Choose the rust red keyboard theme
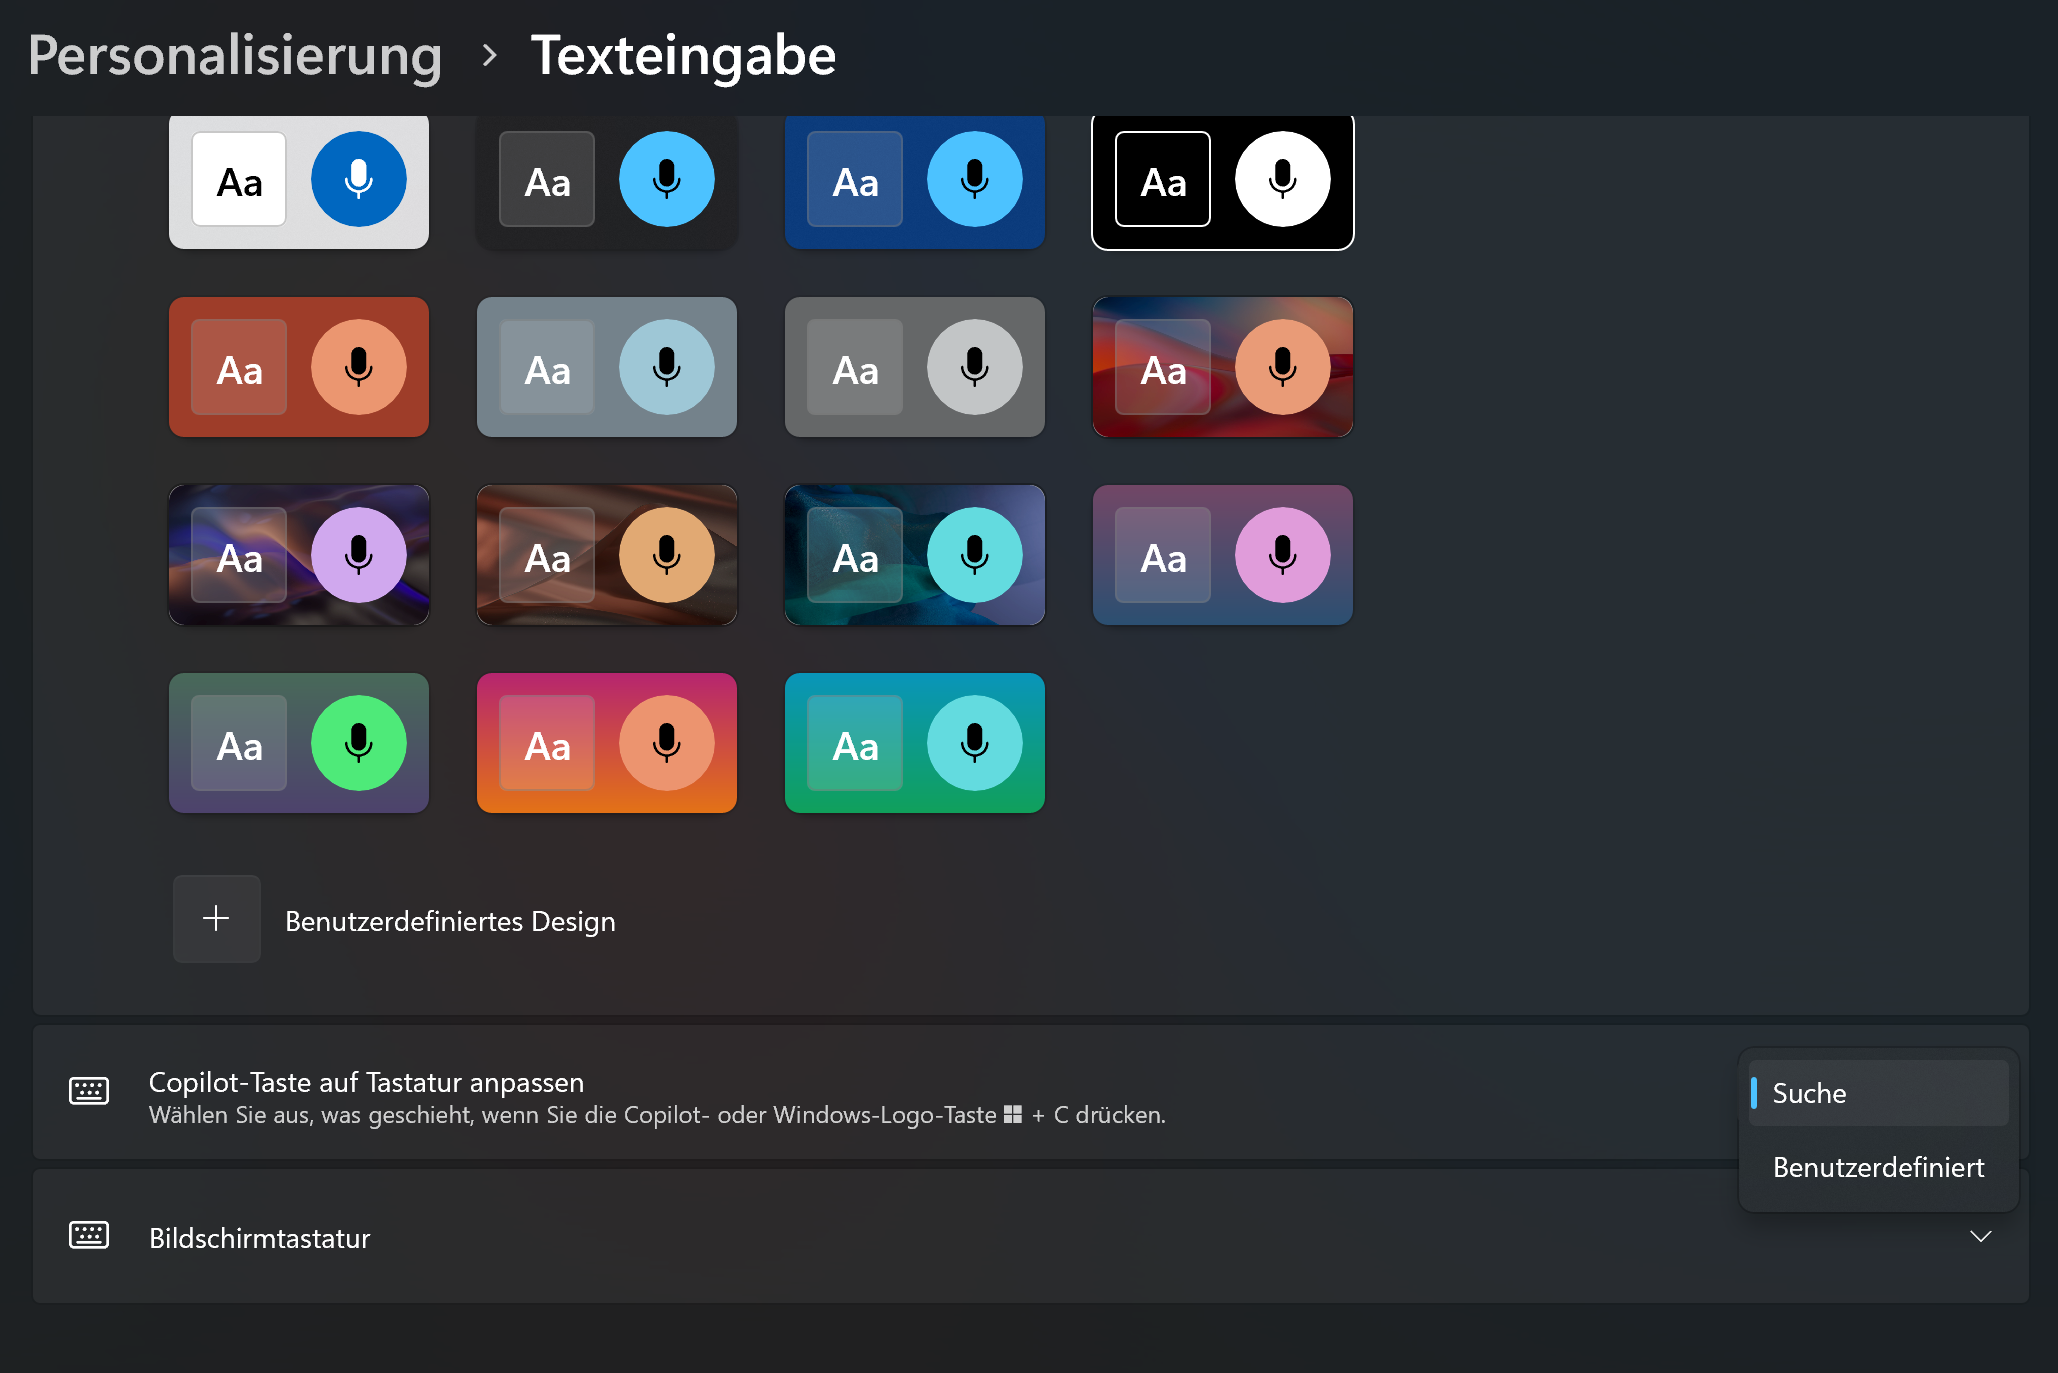The image size is (2058, 1373). (298, 367)
